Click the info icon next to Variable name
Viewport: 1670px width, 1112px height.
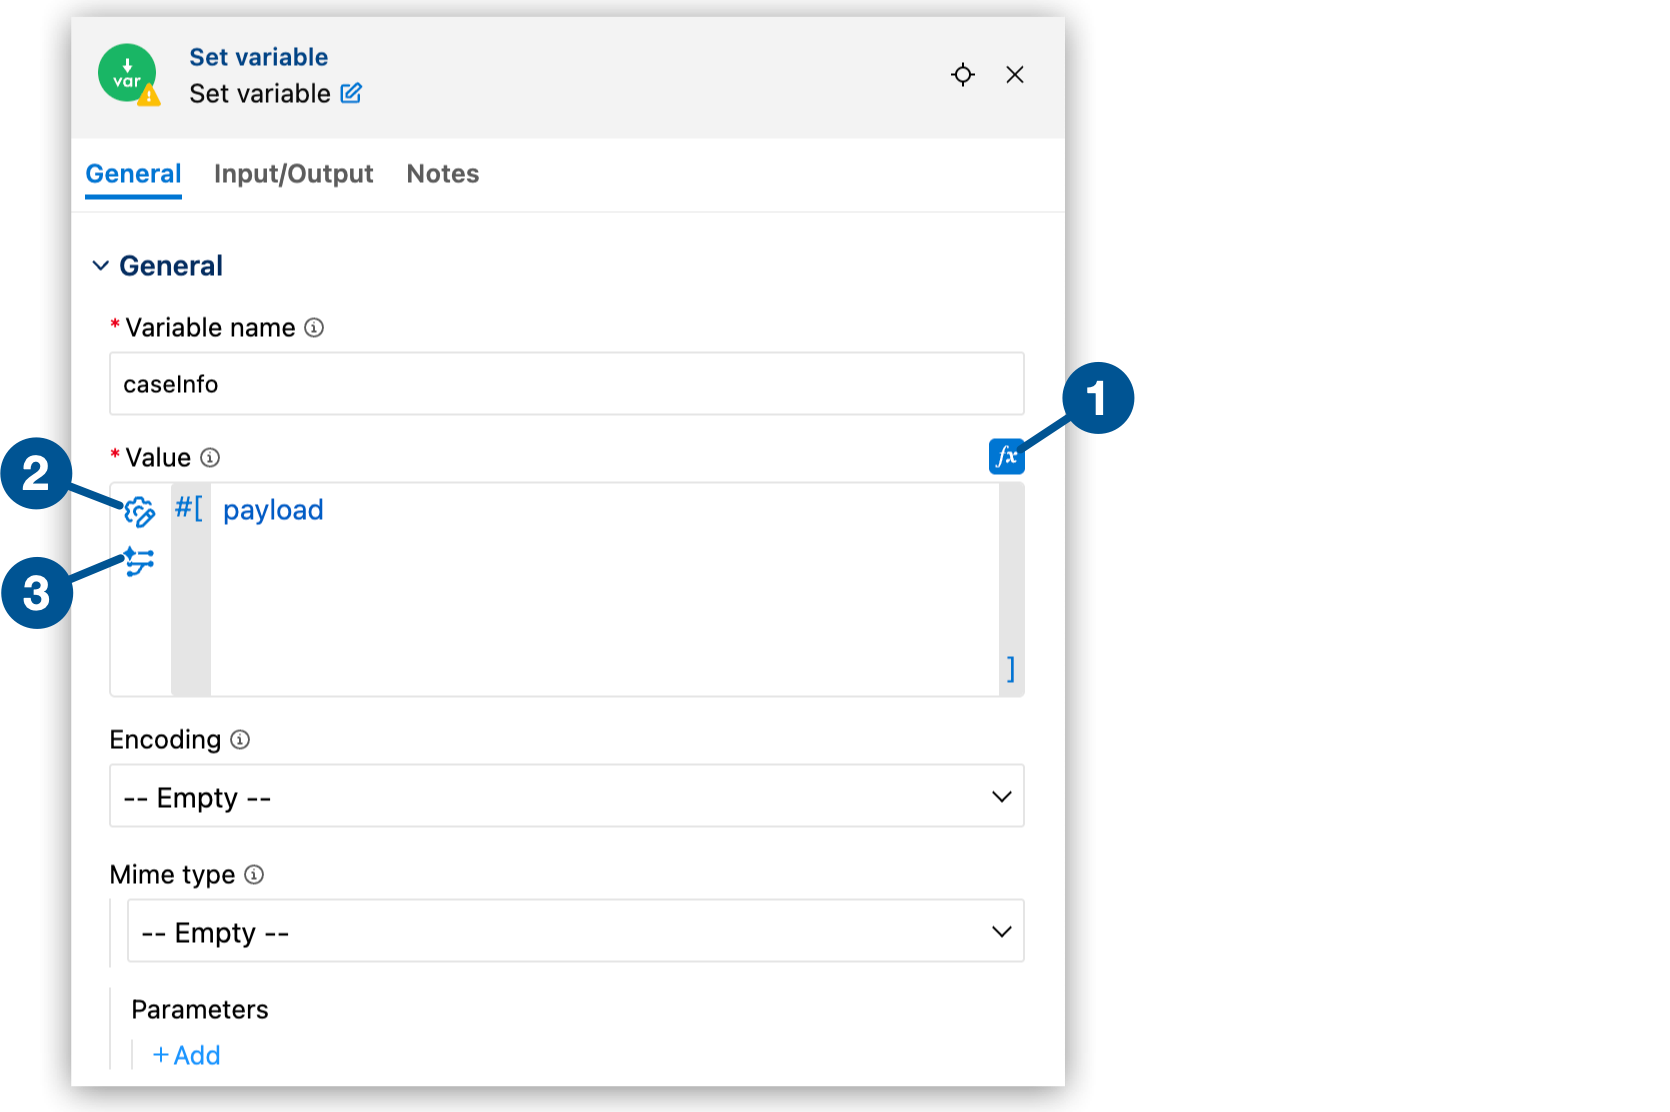coord(314,328)
